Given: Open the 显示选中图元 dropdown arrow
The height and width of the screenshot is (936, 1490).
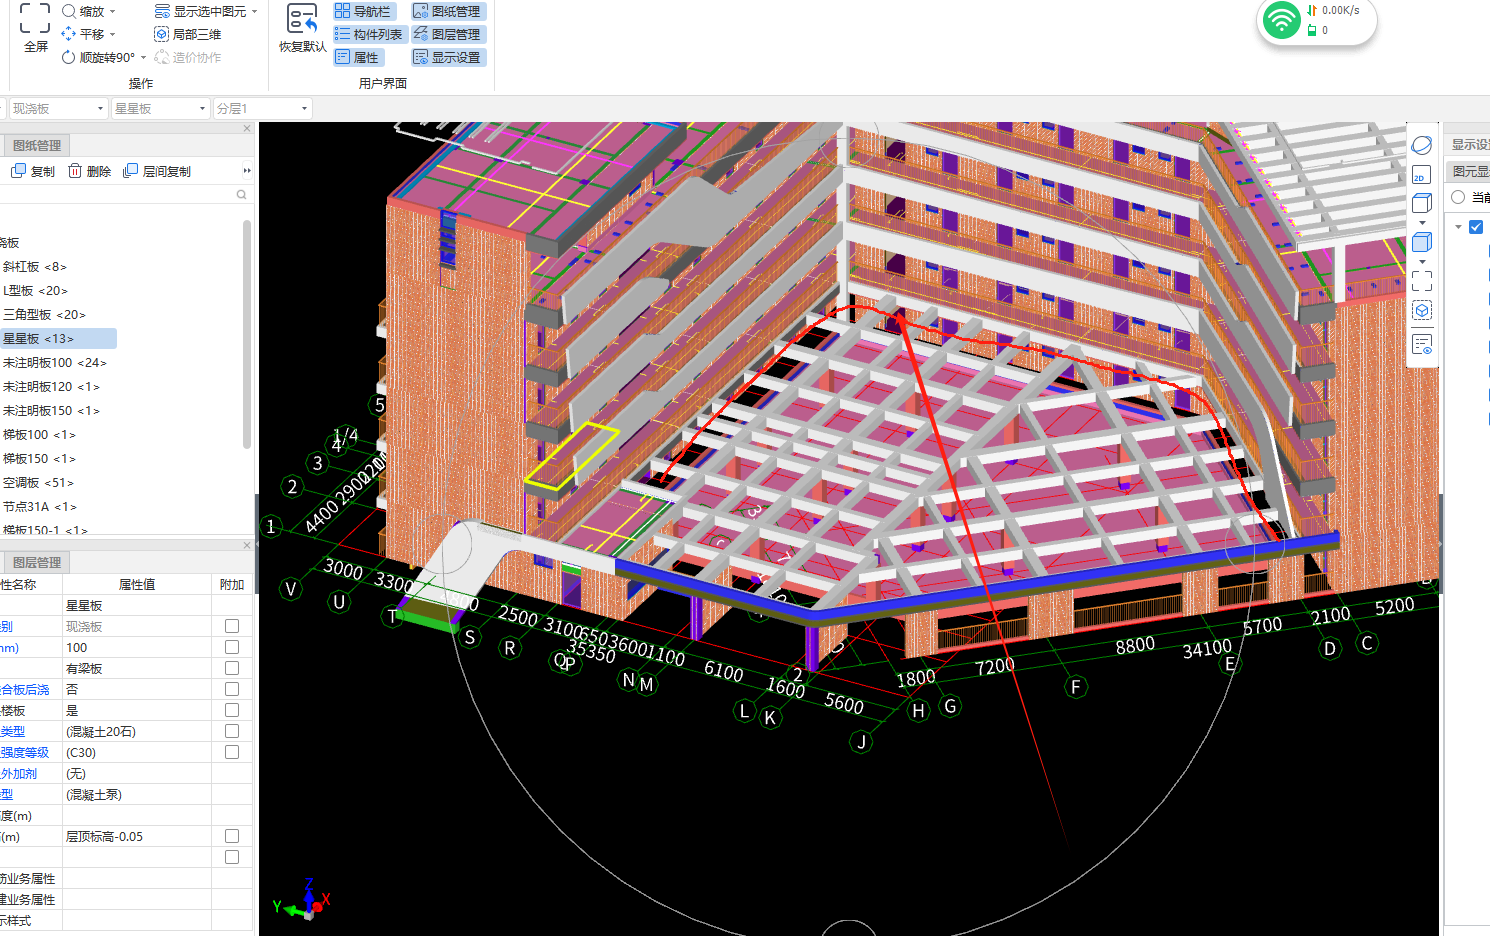Looking at the screenshot, I should (x=255, y=12).
